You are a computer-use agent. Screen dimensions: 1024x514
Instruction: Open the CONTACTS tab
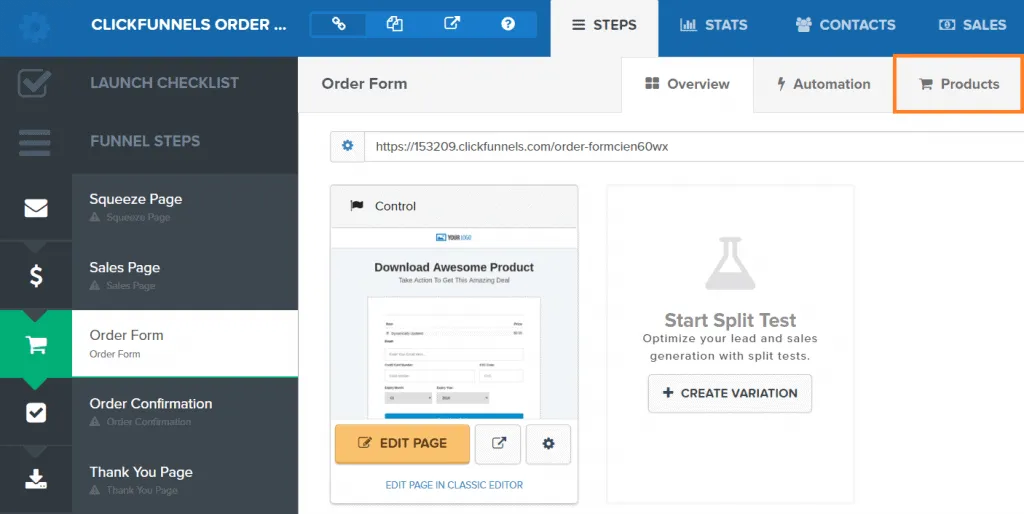(x=845, y=25)
